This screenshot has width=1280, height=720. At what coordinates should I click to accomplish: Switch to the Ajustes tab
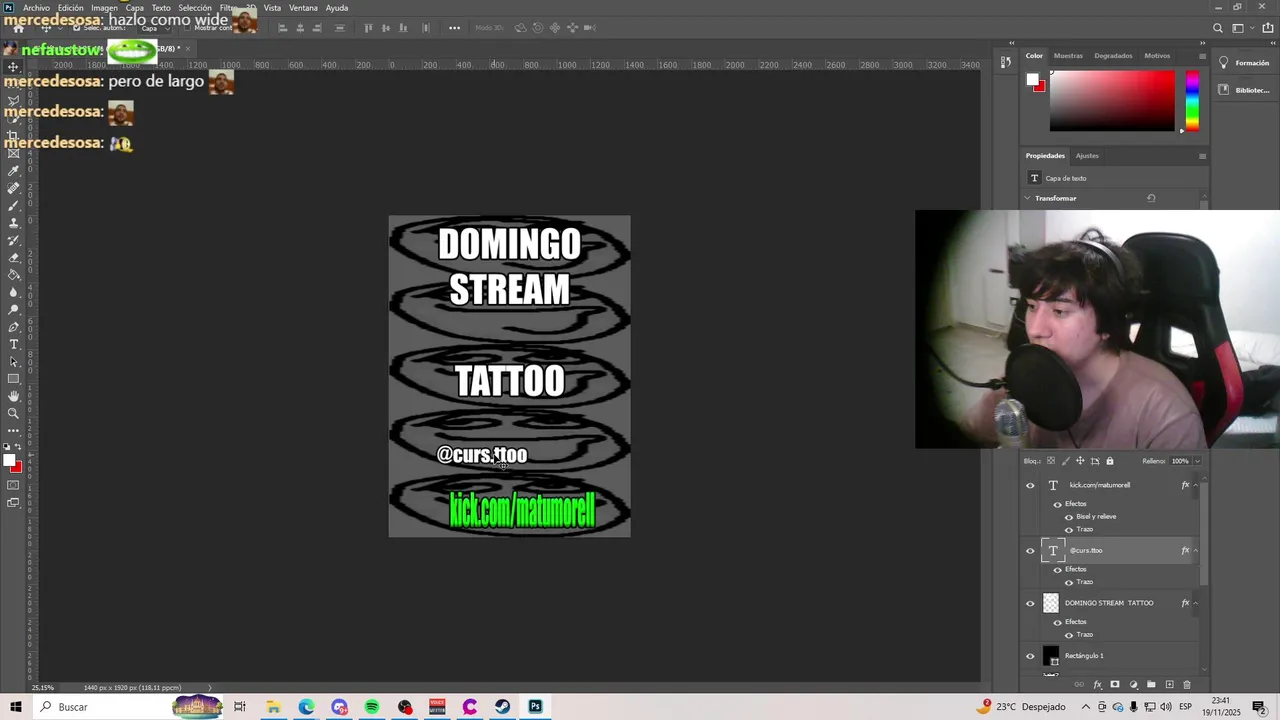click(x=1087, y=156)
